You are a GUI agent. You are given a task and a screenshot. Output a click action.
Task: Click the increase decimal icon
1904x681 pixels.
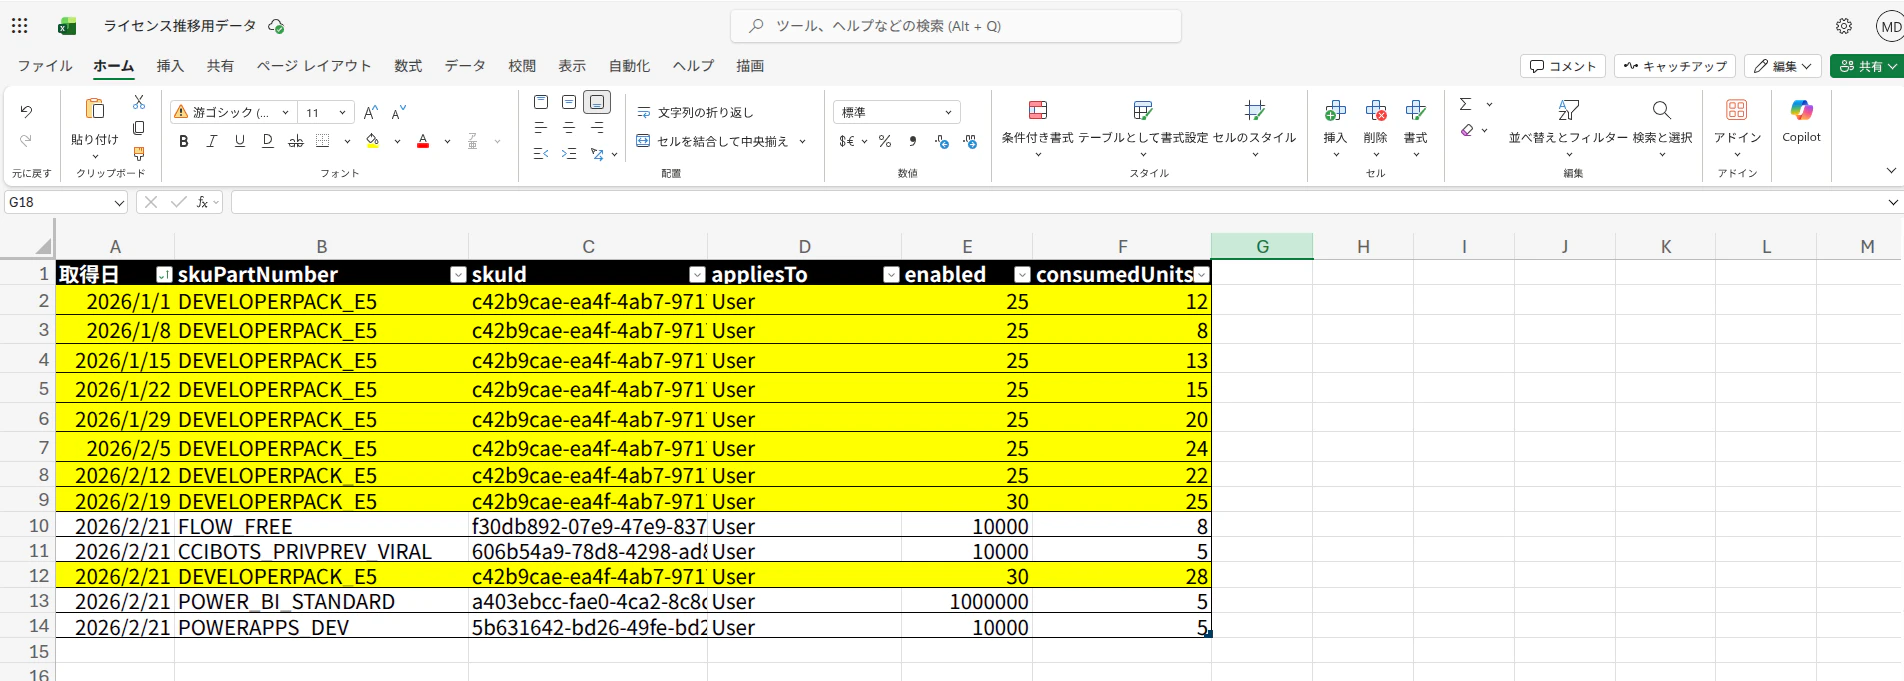[941, 142]
